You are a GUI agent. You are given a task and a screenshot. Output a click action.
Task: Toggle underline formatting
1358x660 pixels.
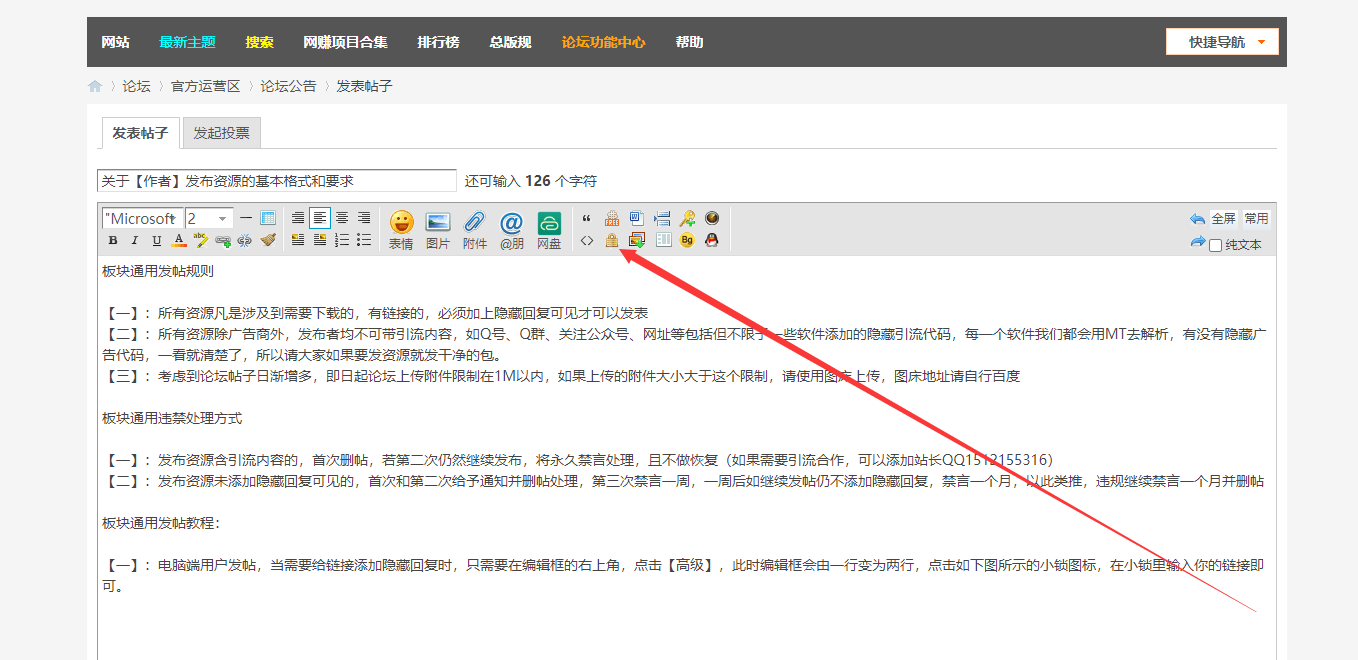(157, 240)
